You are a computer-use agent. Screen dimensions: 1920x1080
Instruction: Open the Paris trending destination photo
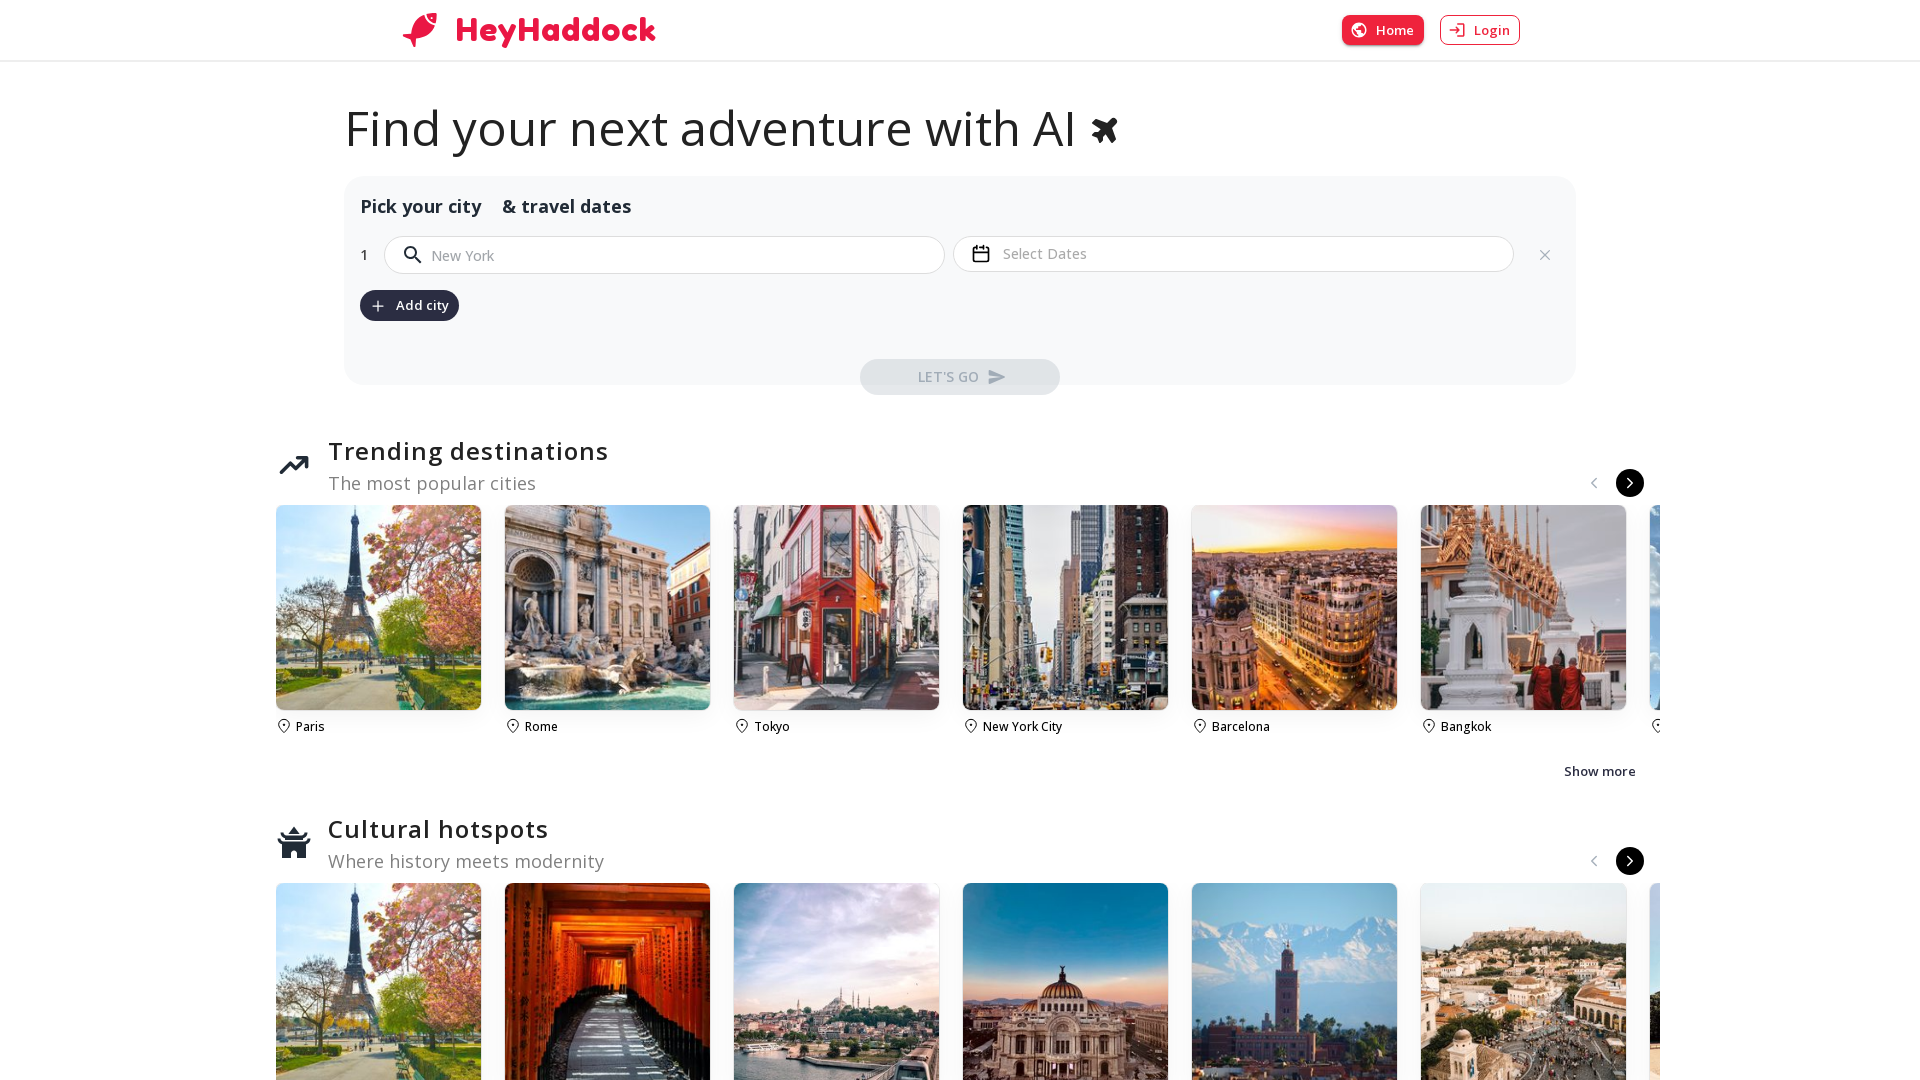point(378,607)
